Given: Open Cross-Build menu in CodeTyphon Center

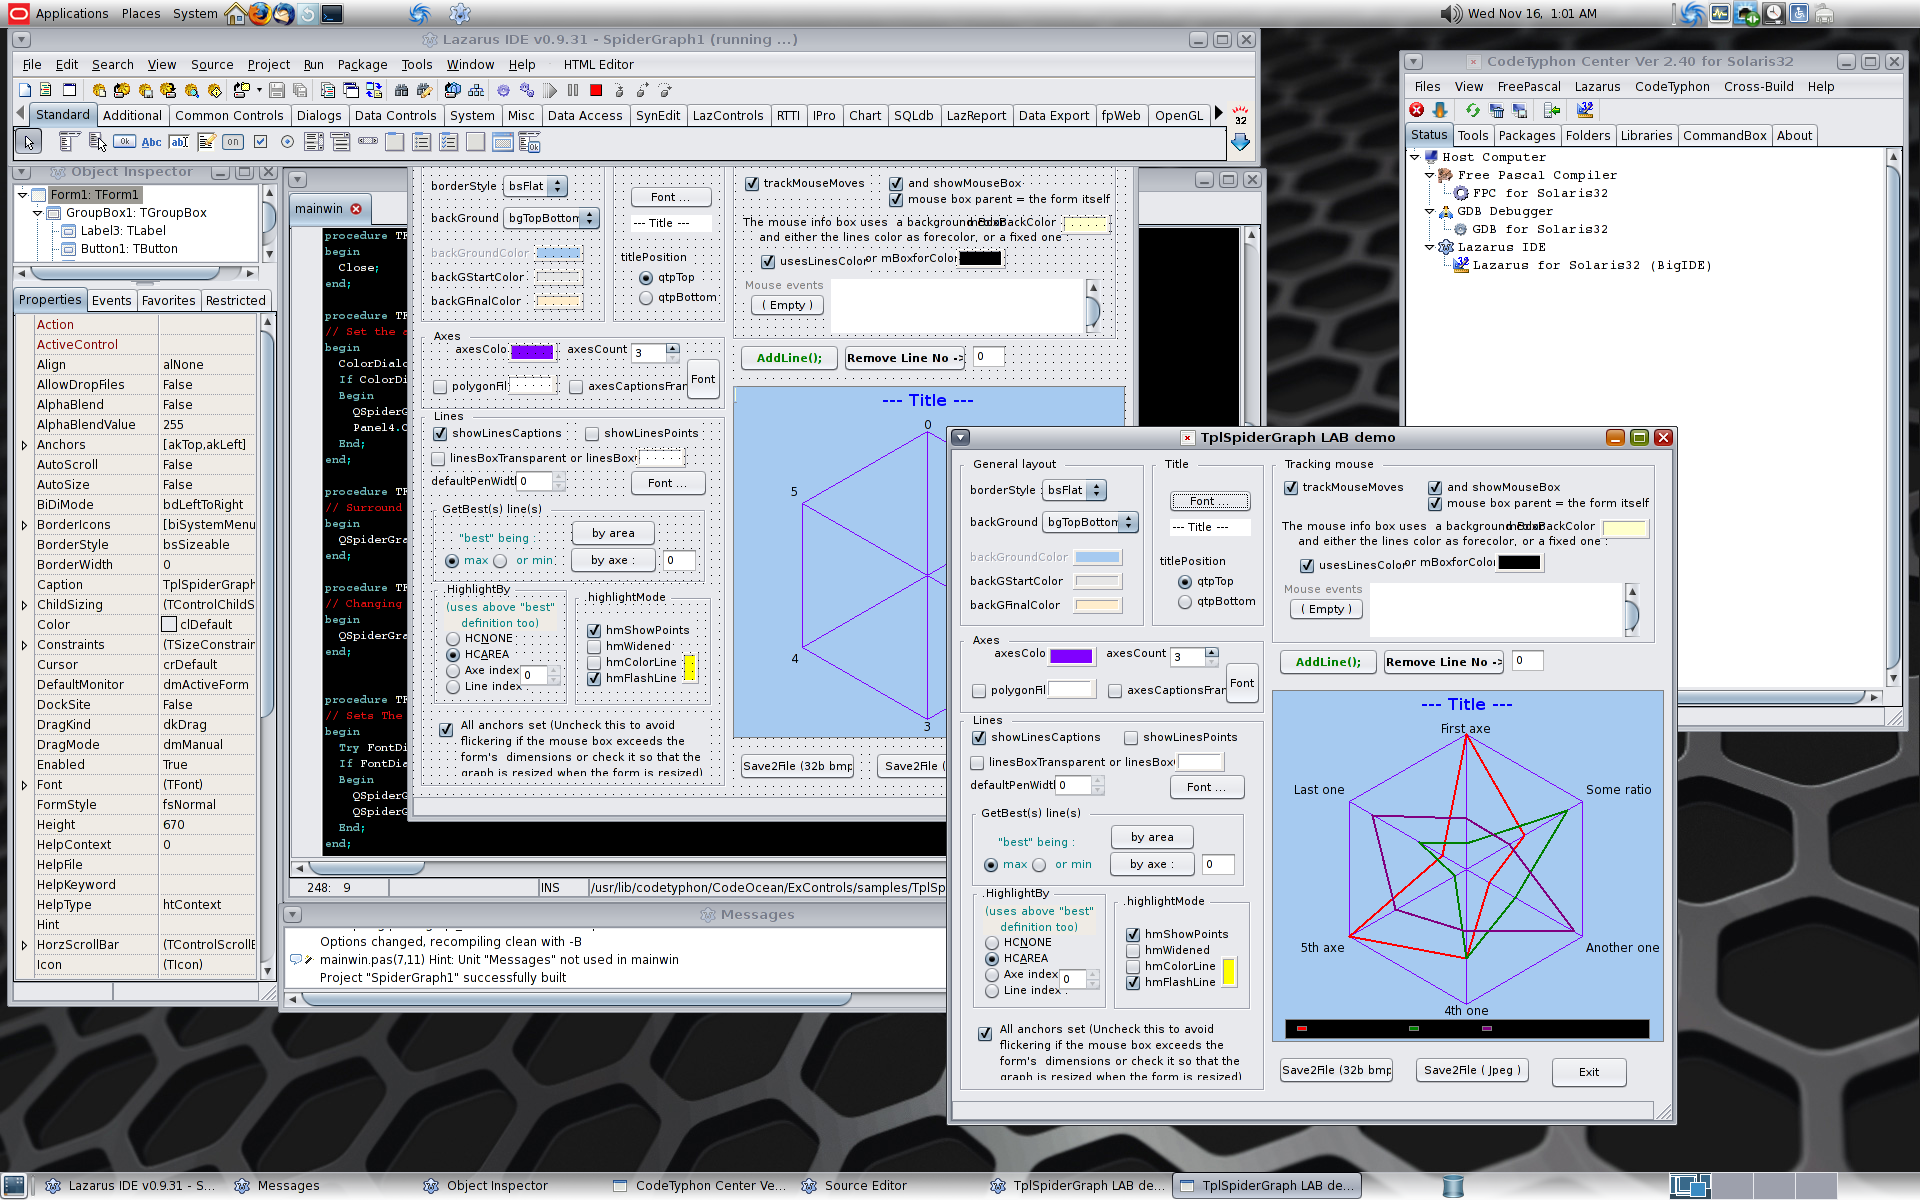Looking at the screenshot, I should (1758, 87).
